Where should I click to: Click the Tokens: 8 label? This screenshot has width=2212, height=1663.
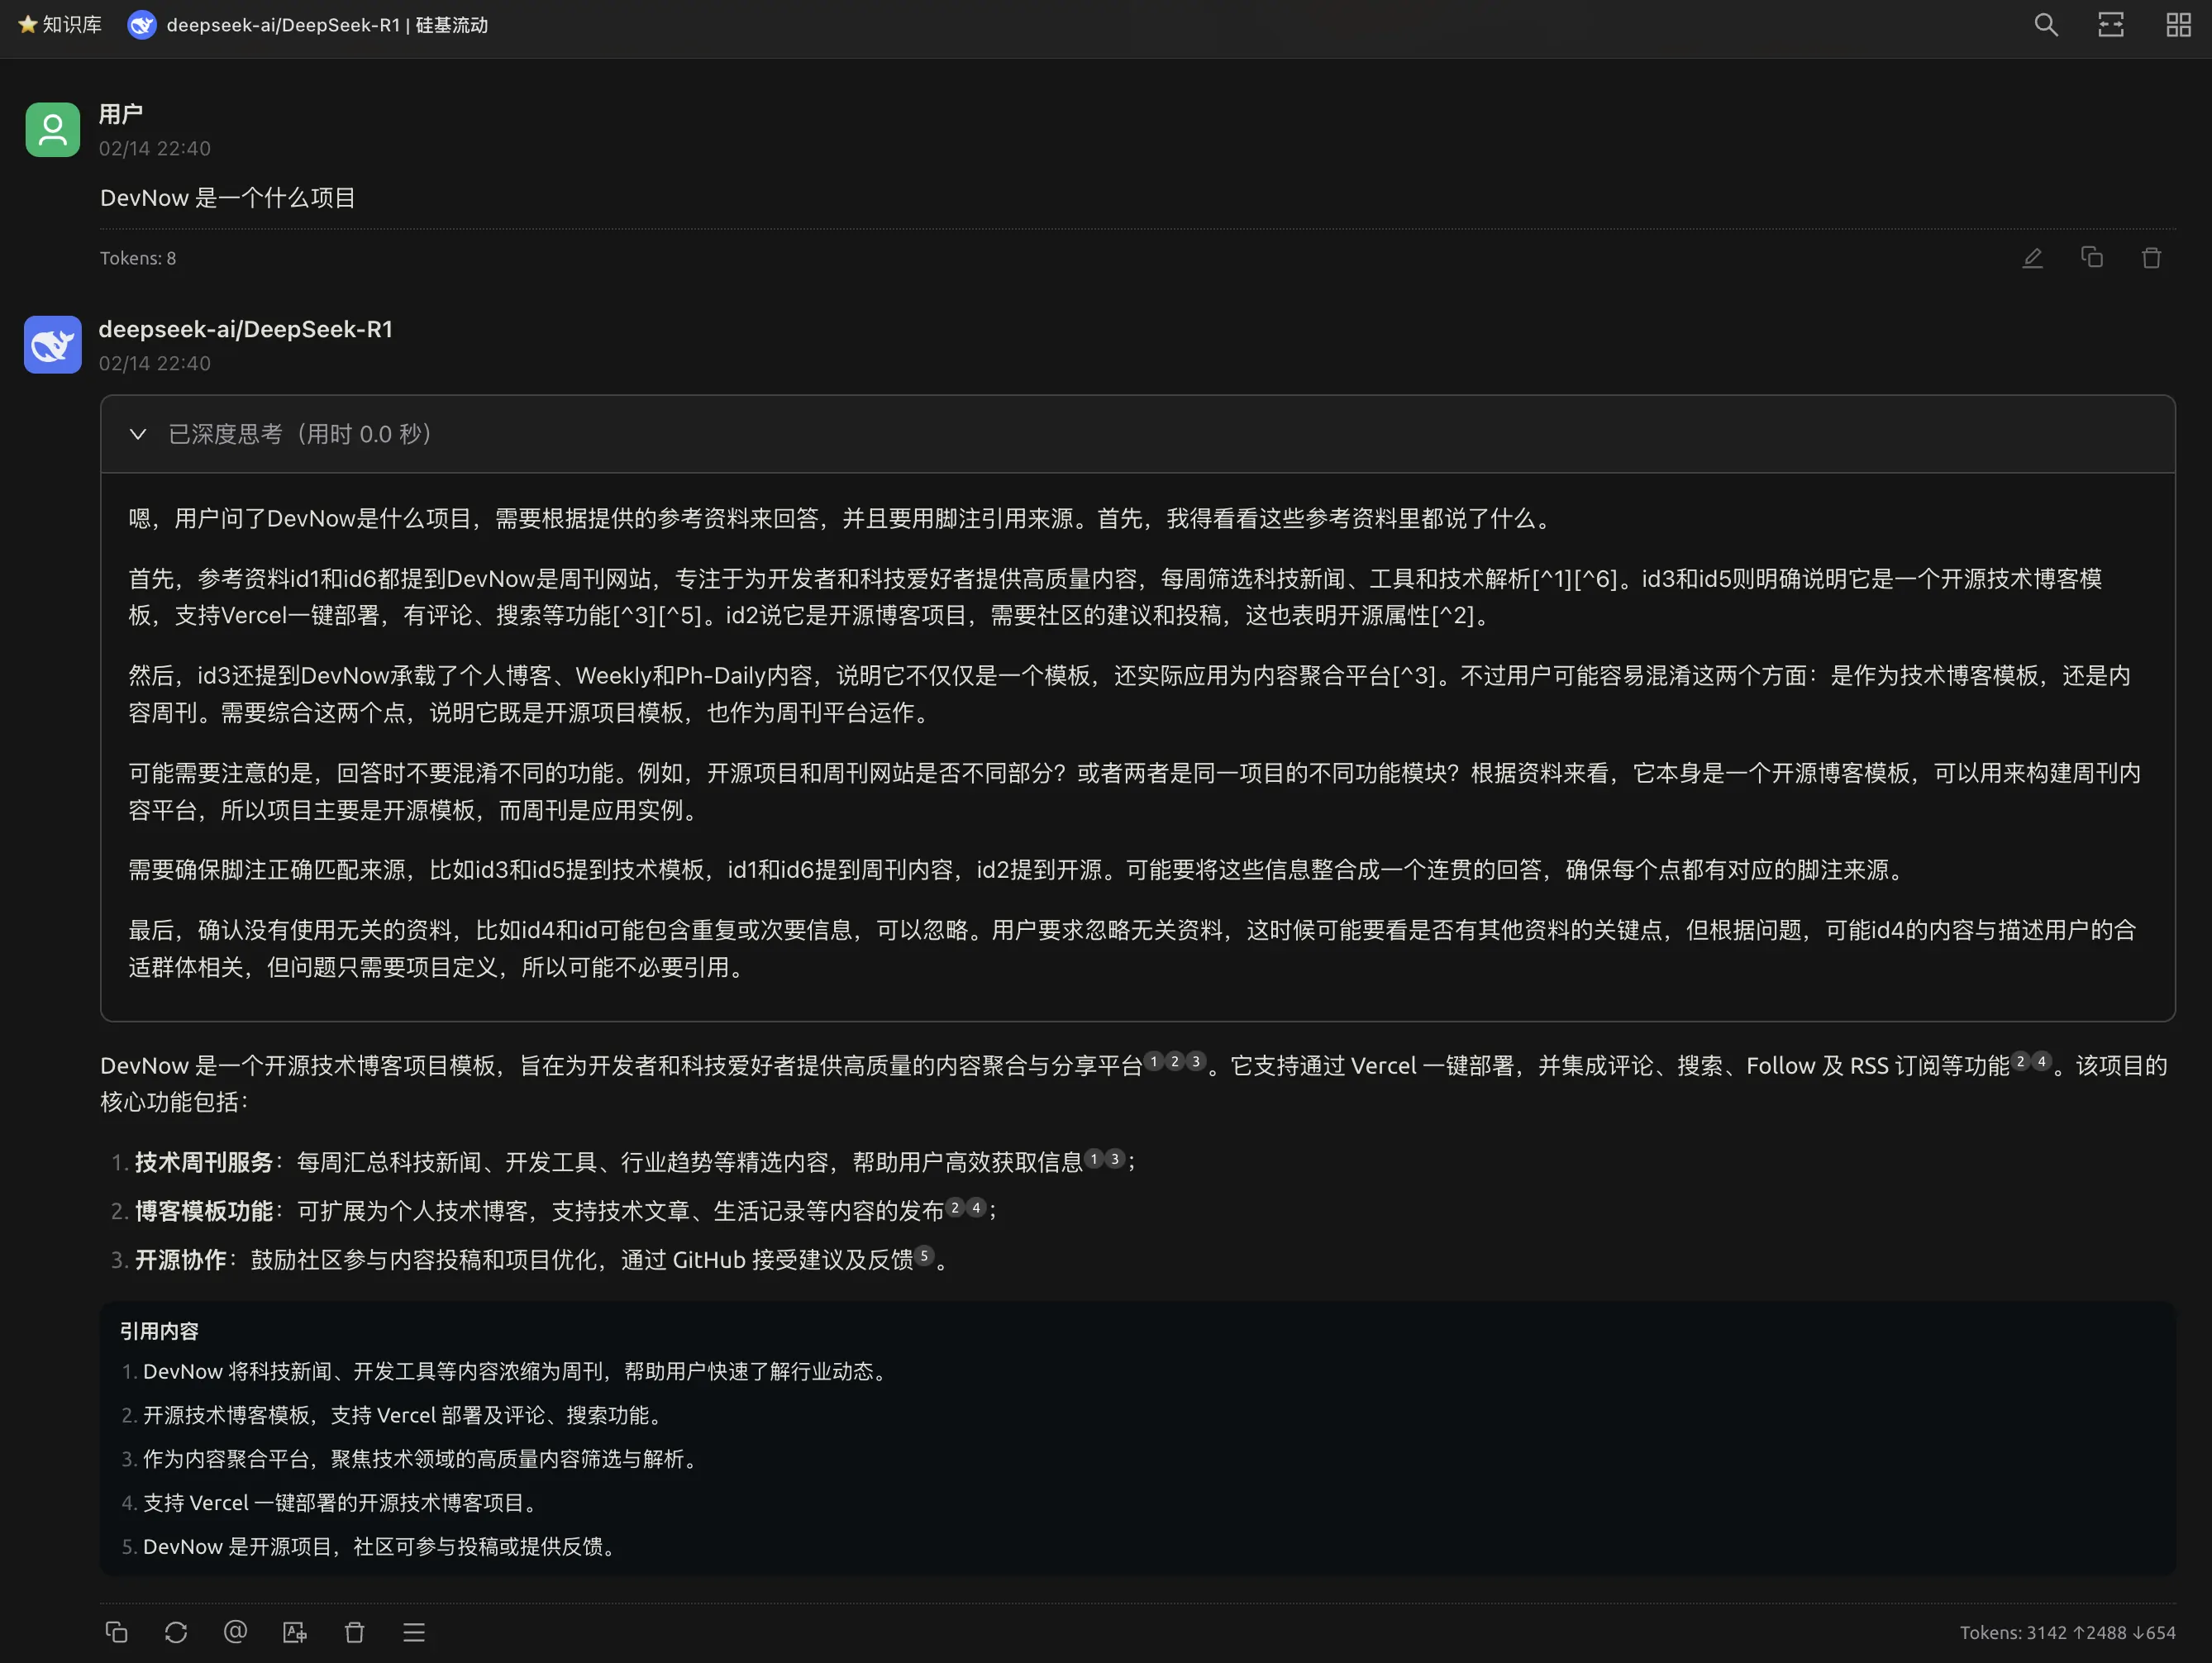click(138, 258)
